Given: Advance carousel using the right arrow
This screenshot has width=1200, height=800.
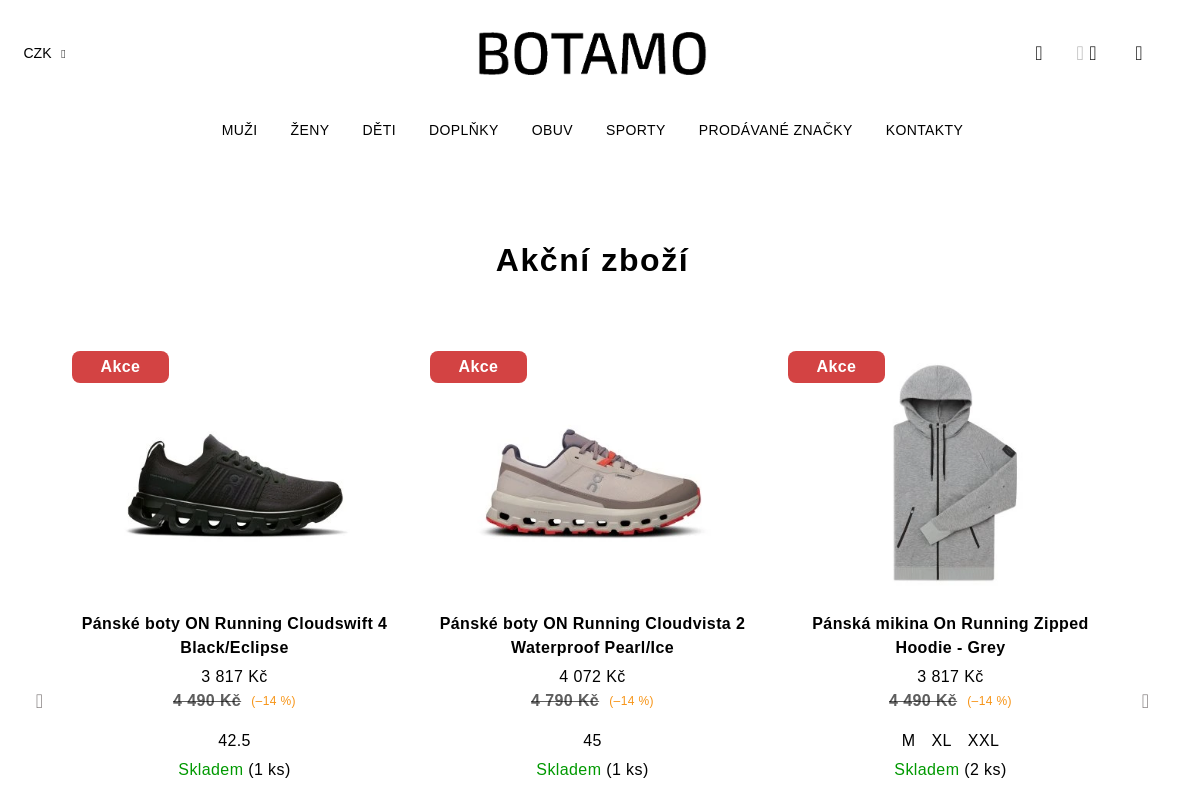Looking at the screenshot, I should (x=1145, y=701).
